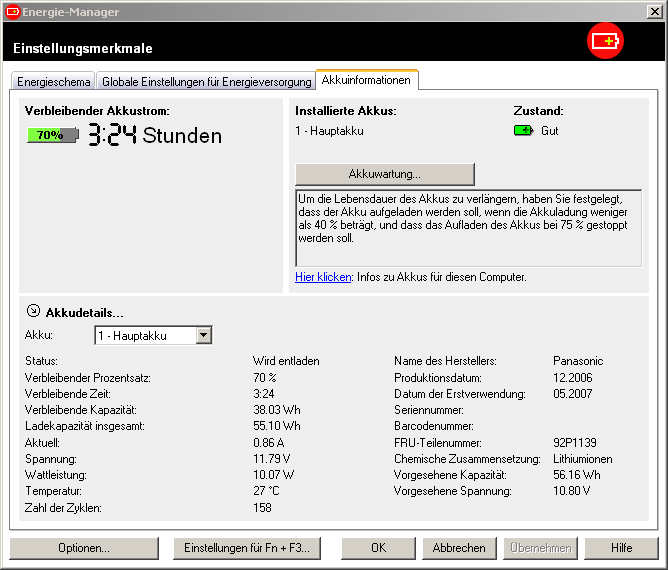668x570 pixels.
Task: Switch to the Energieschema tab
Action: pos(54,81)
